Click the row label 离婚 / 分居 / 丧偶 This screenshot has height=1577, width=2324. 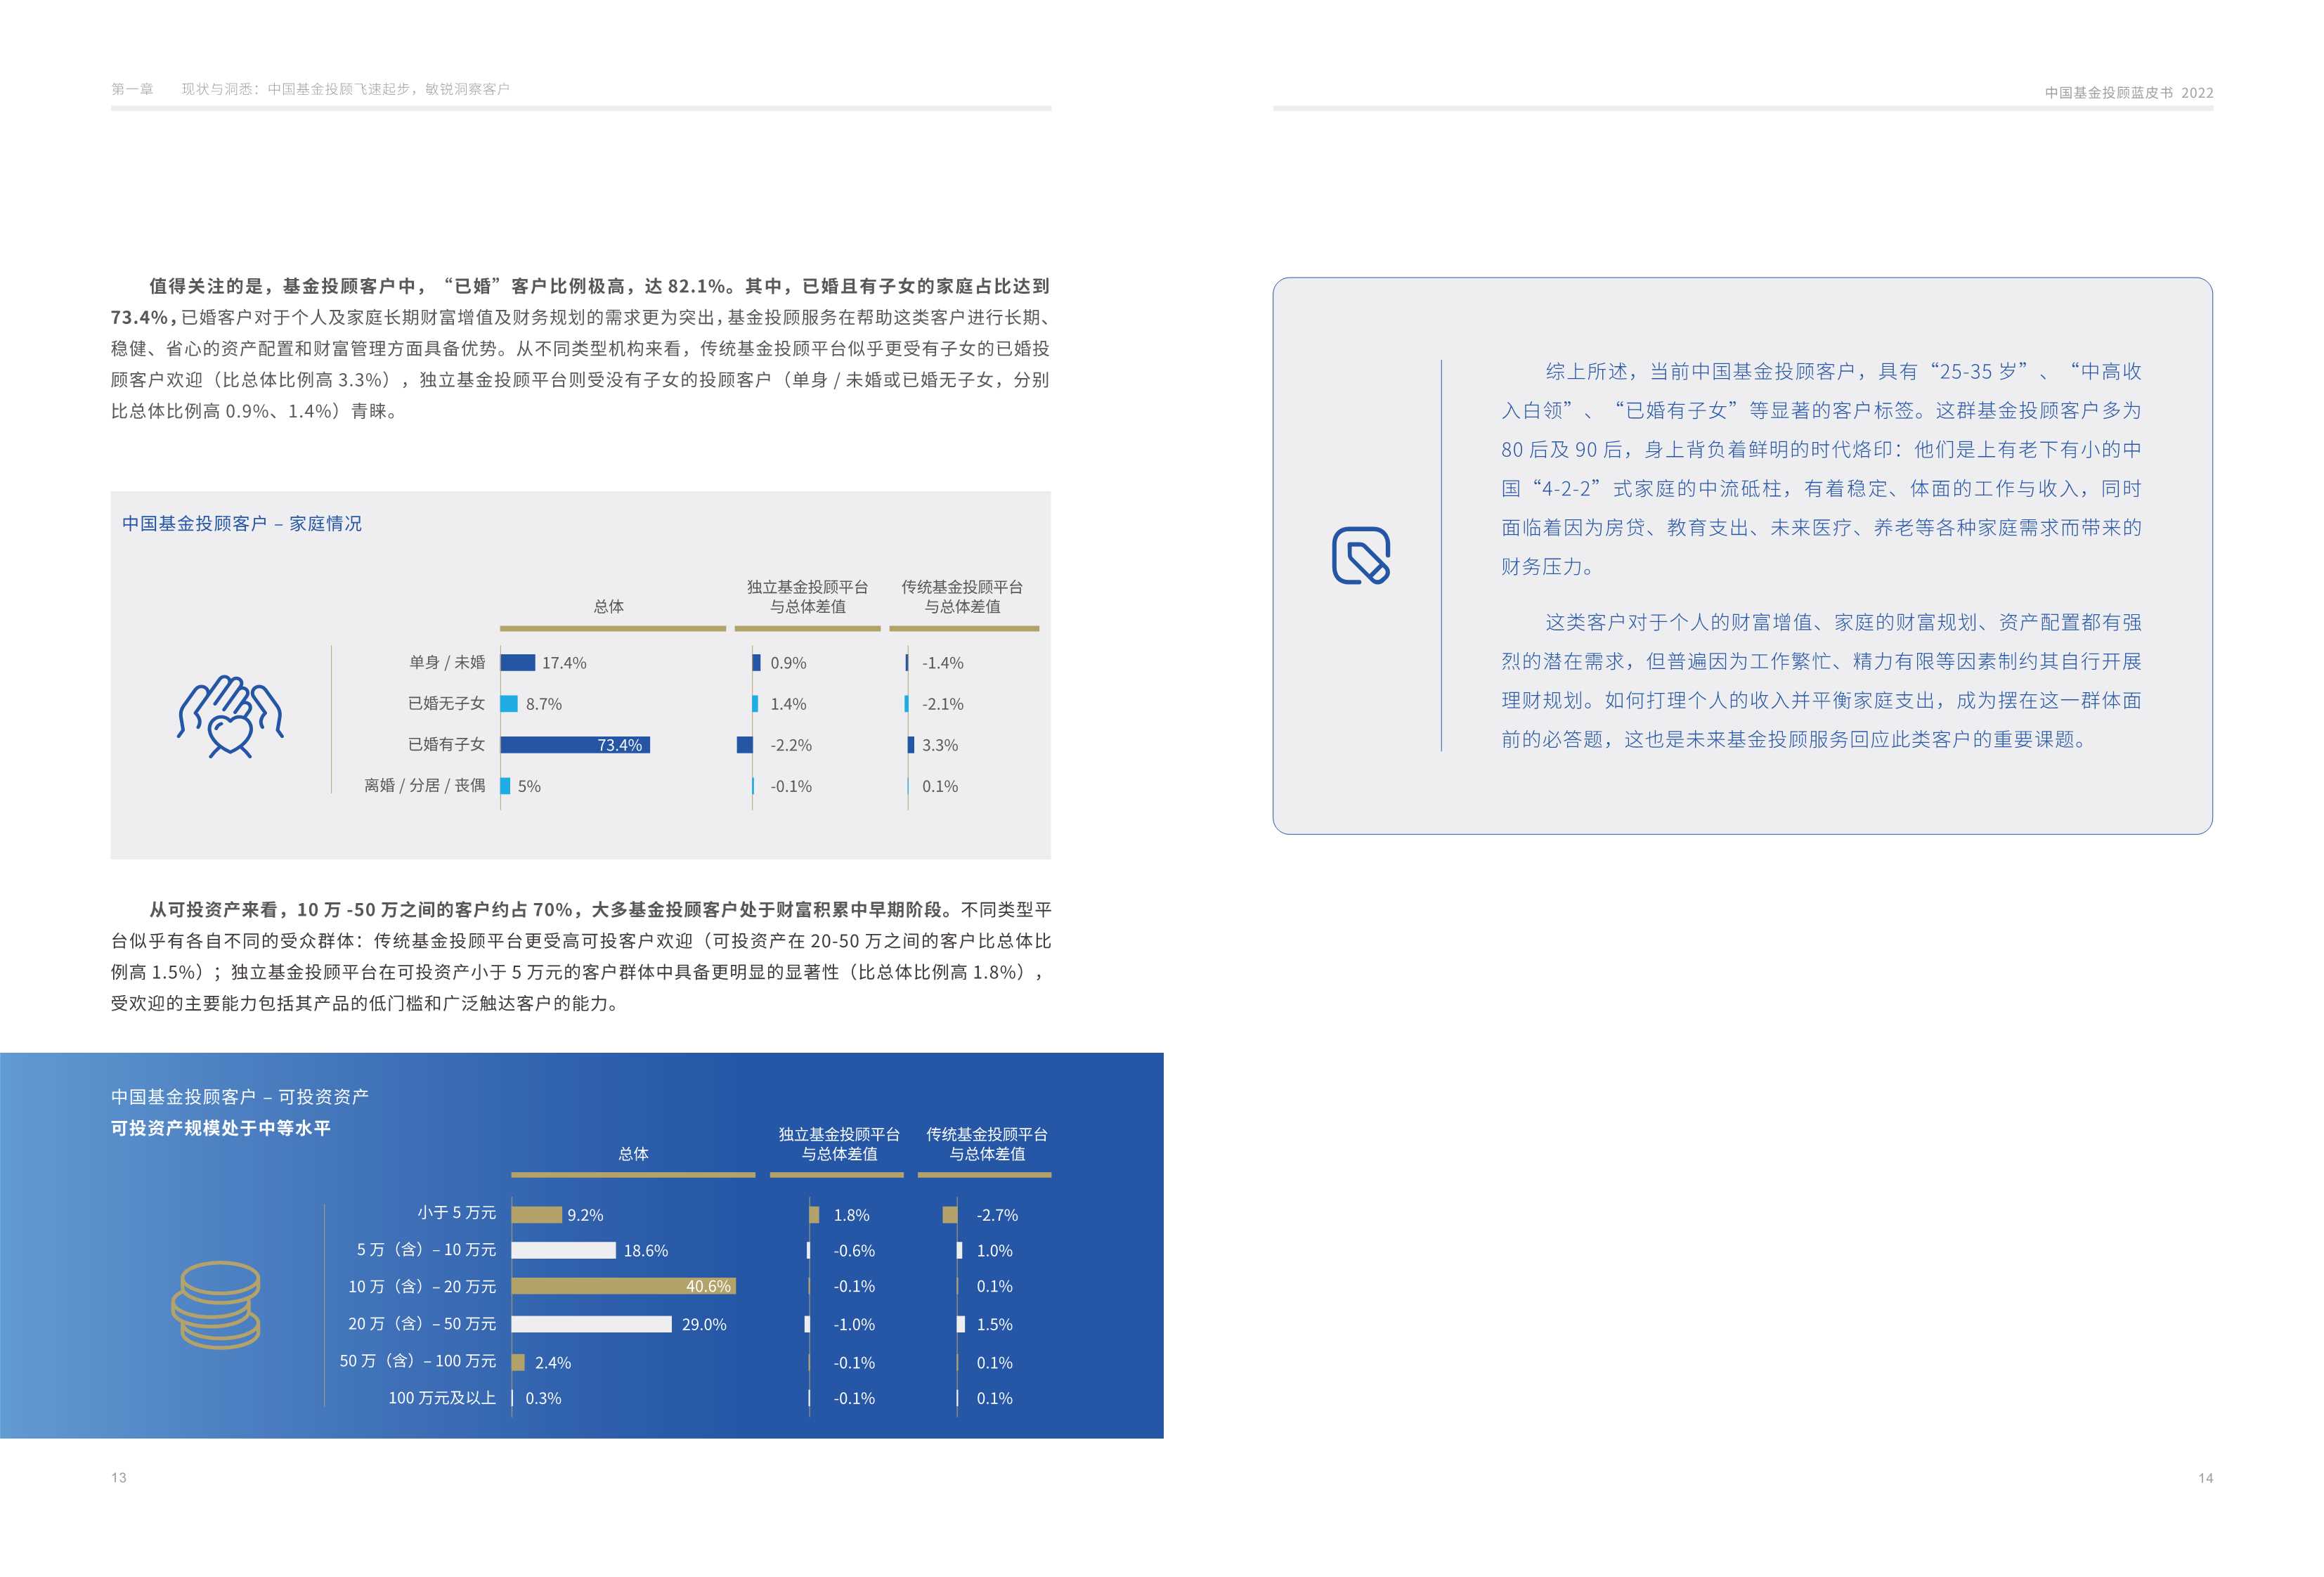[x=425, y=785]
